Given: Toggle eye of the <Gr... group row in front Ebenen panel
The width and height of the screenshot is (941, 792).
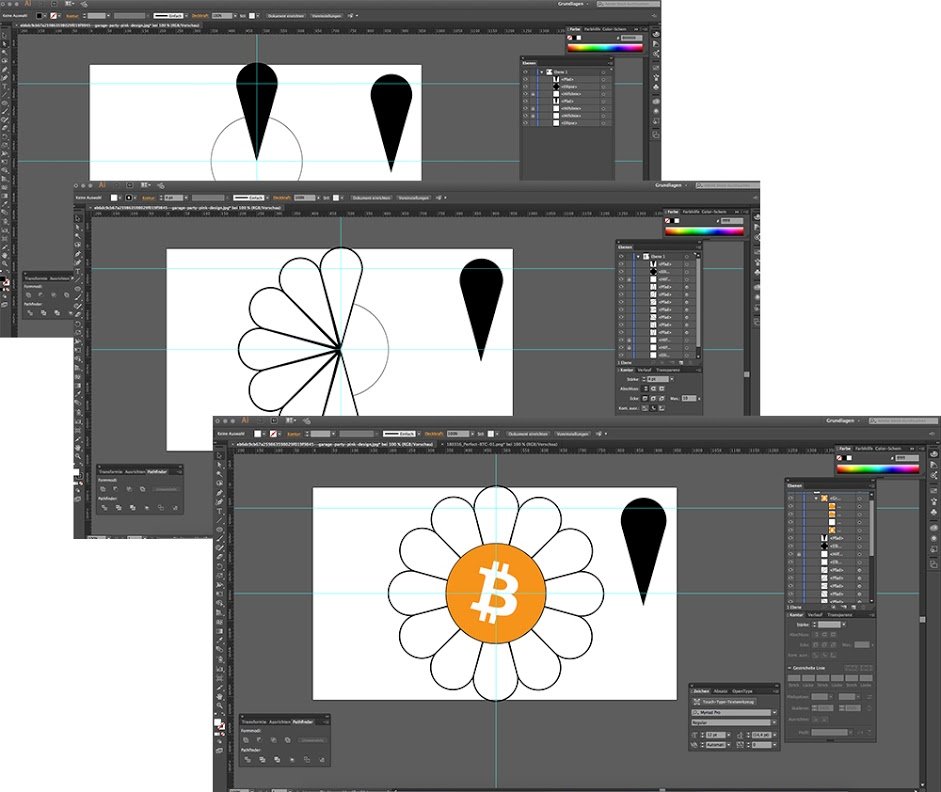Looking at the screenshot, I should (x=790, y=498).
